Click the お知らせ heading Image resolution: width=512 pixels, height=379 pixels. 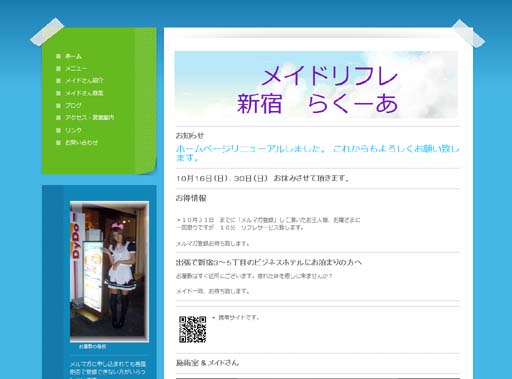point(190,136)
